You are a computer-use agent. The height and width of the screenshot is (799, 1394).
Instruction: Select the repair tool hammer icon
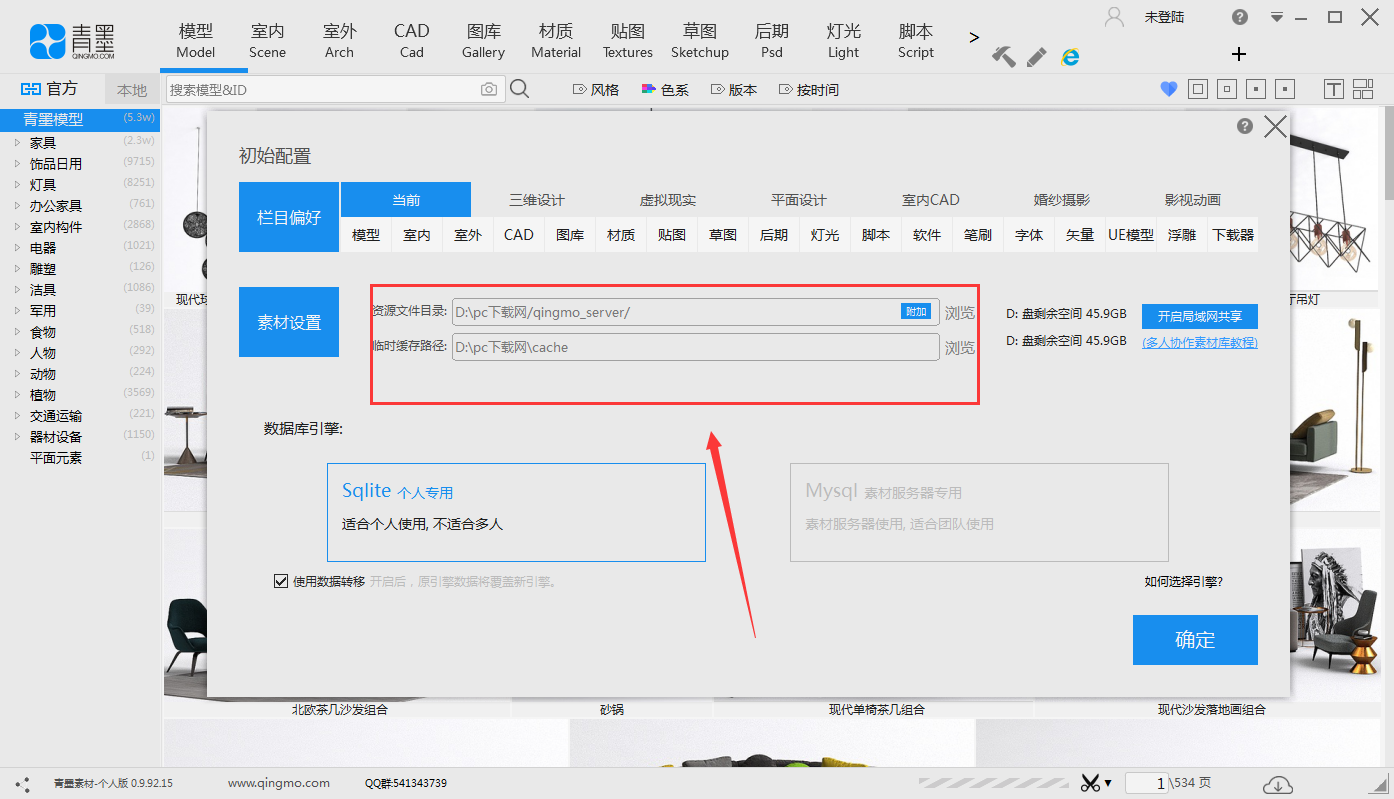pyautogui.click(x=1003, y=57)
